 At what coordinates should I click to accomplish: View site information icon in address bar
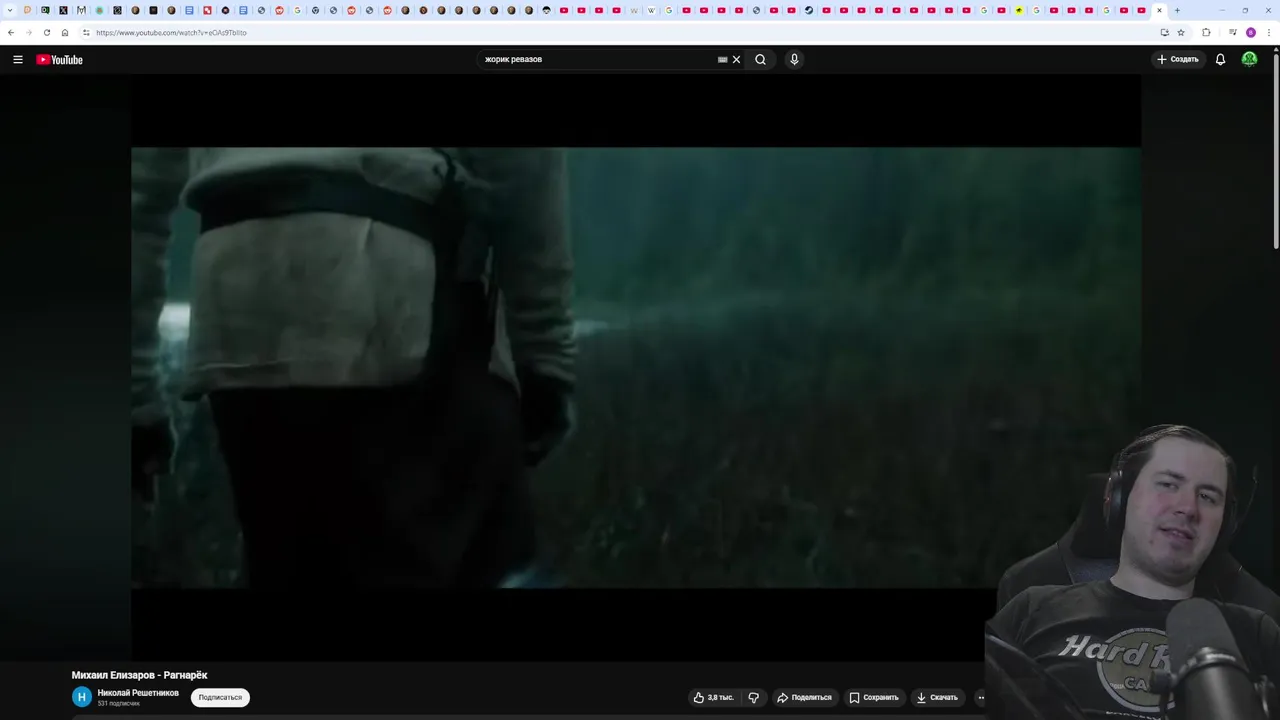86,32
